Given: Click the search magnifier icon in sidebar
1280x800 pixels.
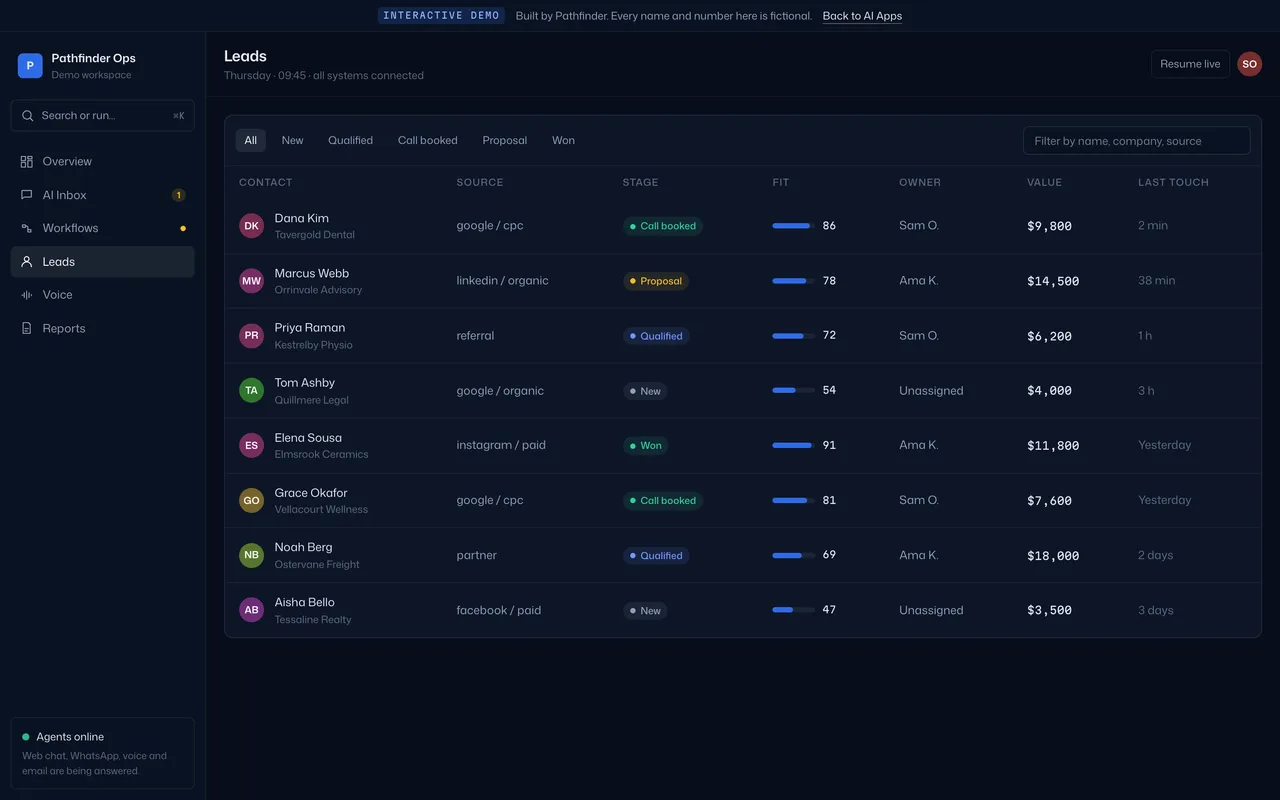Looking at the screenshot, I should 28,116.
